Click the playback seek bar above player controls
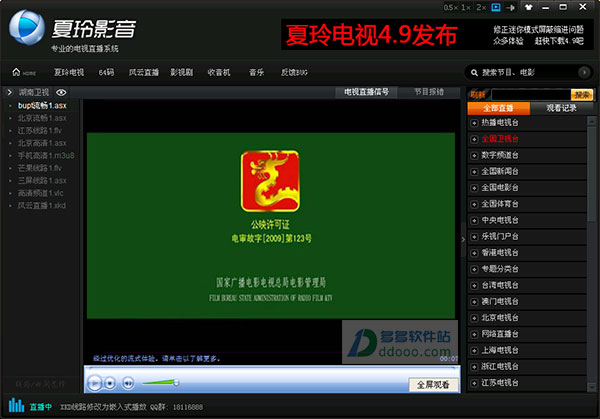Viewport: 600px width, 419px height. click(x=272, y=368)
